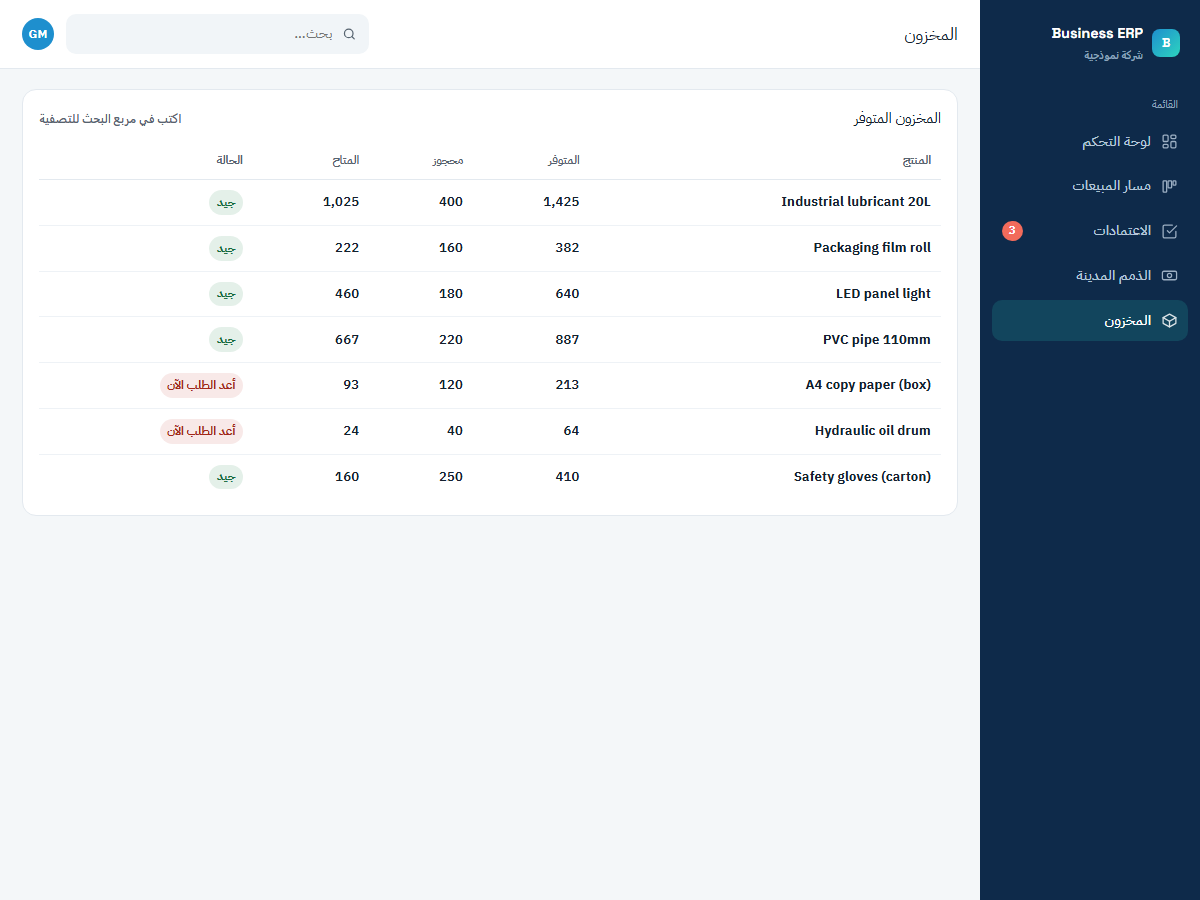Click reorder status badge for Hydraulic oil drum
The height and width of the screenshot is (900, 1200).
click(201, 431)
